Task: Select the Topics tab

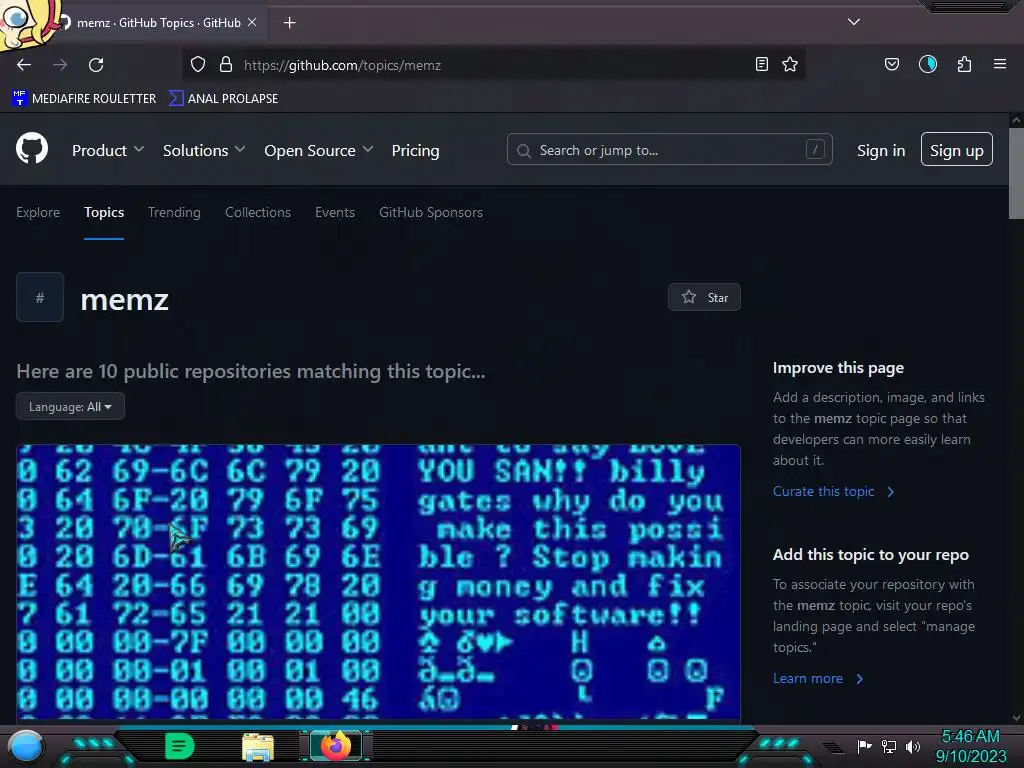Action: [x=104, y=212]
